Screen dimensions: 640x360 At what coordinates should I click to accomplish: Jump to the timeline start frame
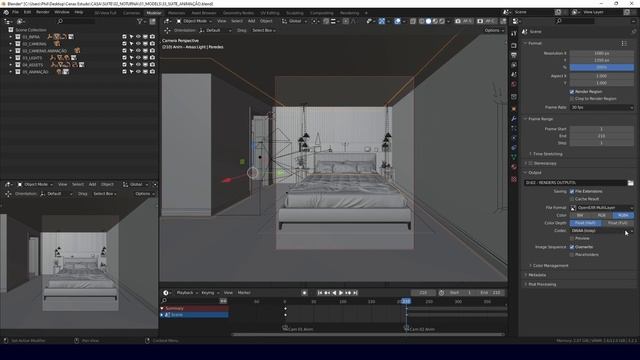pos(320,293)
